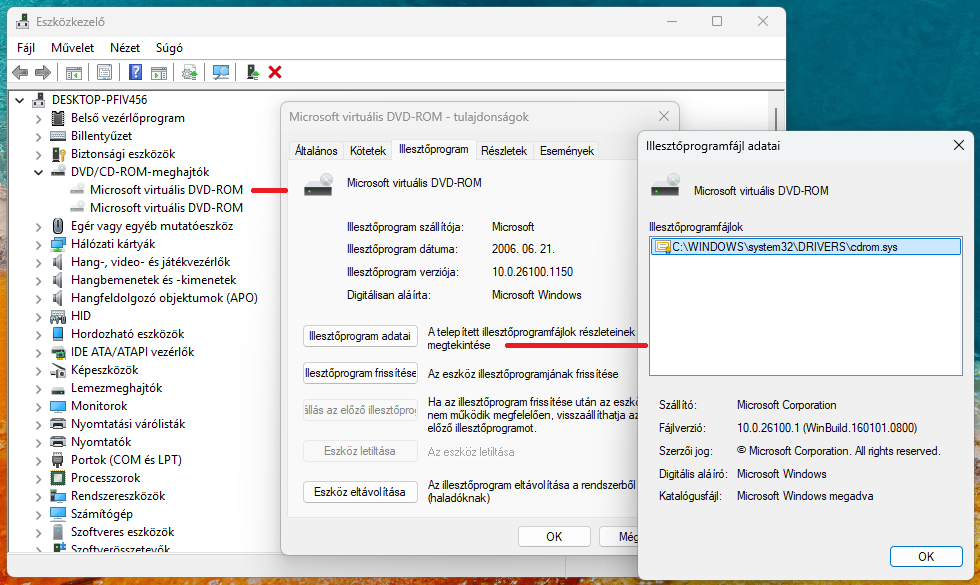Image resolution: width=980 pixels, height=585 pixels.
Task: Click the device tree vertical scrollbar
Action: [x=776, y=119]
